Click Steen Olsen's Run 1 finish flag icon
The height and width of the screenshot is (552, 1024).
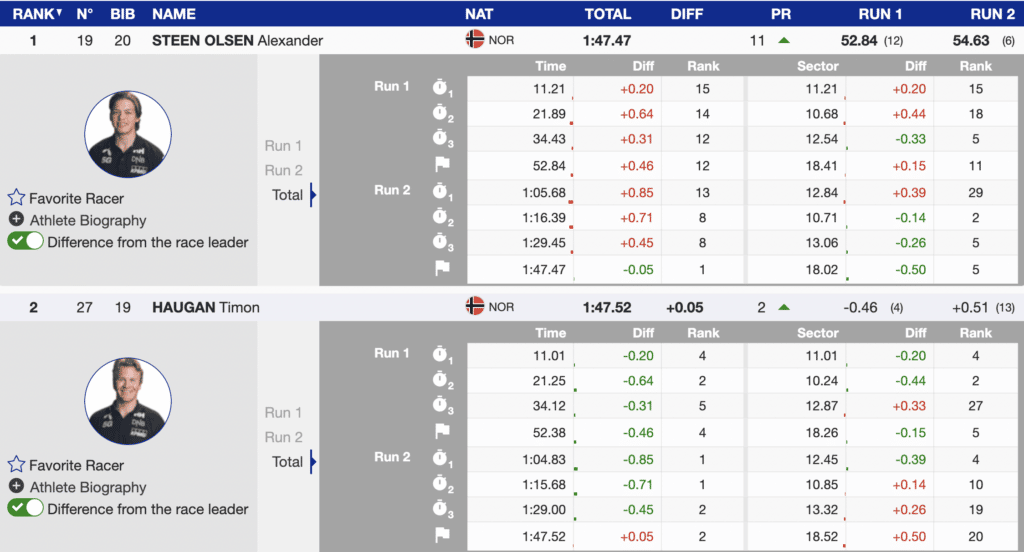pos(442,165)
